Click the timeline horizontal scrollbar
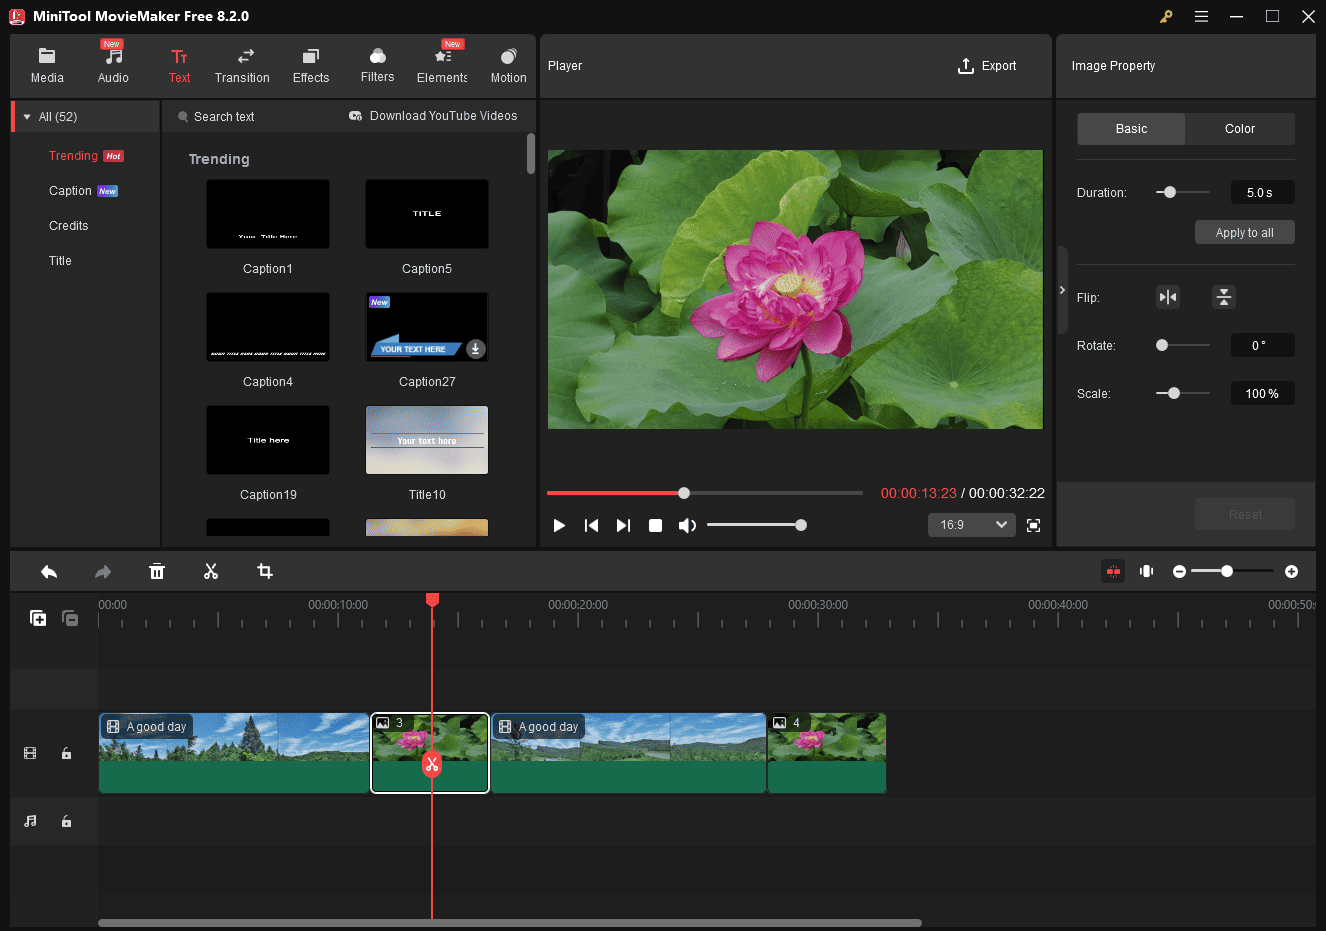1326x931 pixels. (x=510, y=923)
